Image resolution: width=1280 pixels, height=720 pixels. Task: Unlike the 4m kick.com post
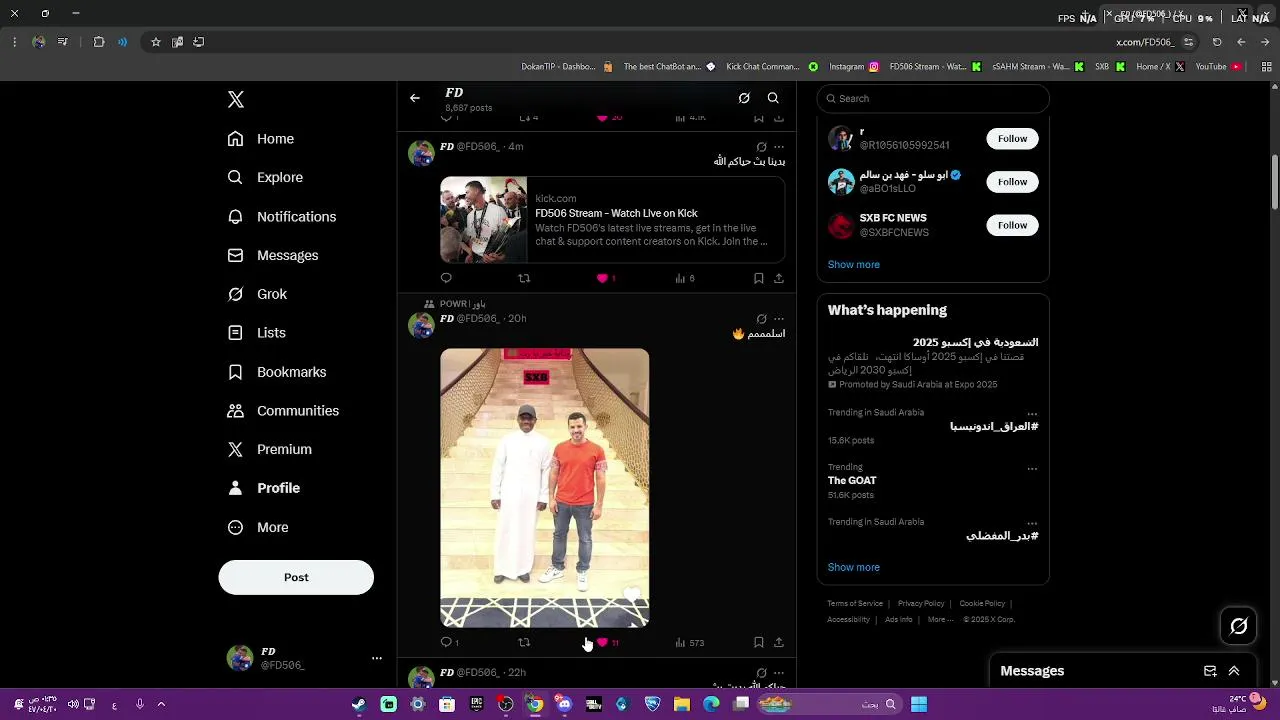602,278
